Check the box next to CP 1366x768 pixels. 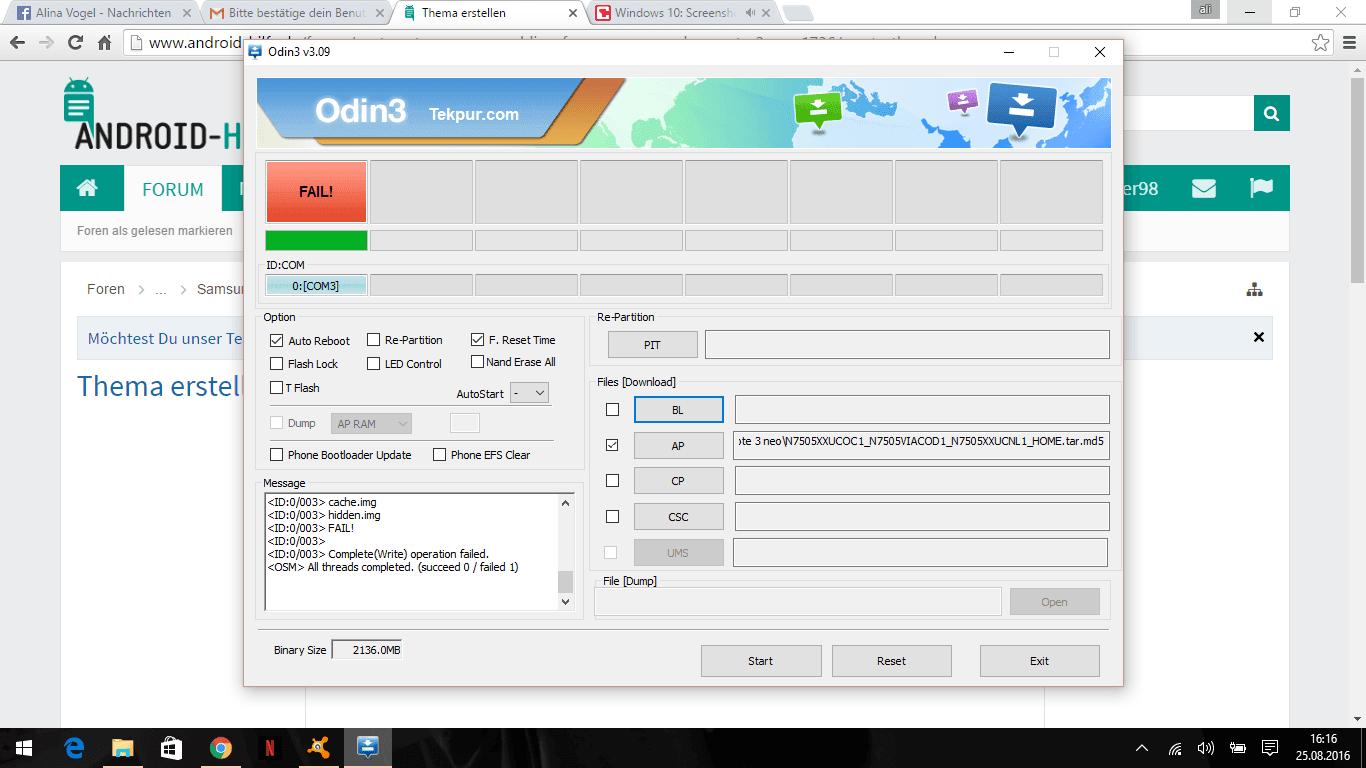pos(612,481)
